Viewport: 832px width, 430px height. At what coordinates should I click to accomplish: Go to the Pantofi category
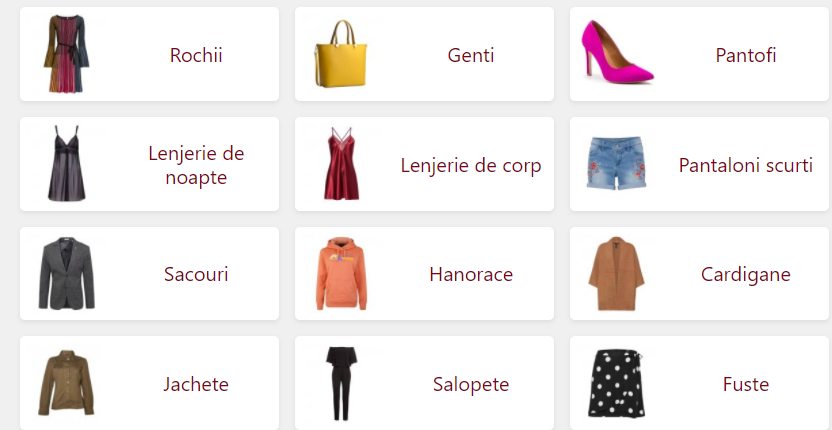click(746, 55)
